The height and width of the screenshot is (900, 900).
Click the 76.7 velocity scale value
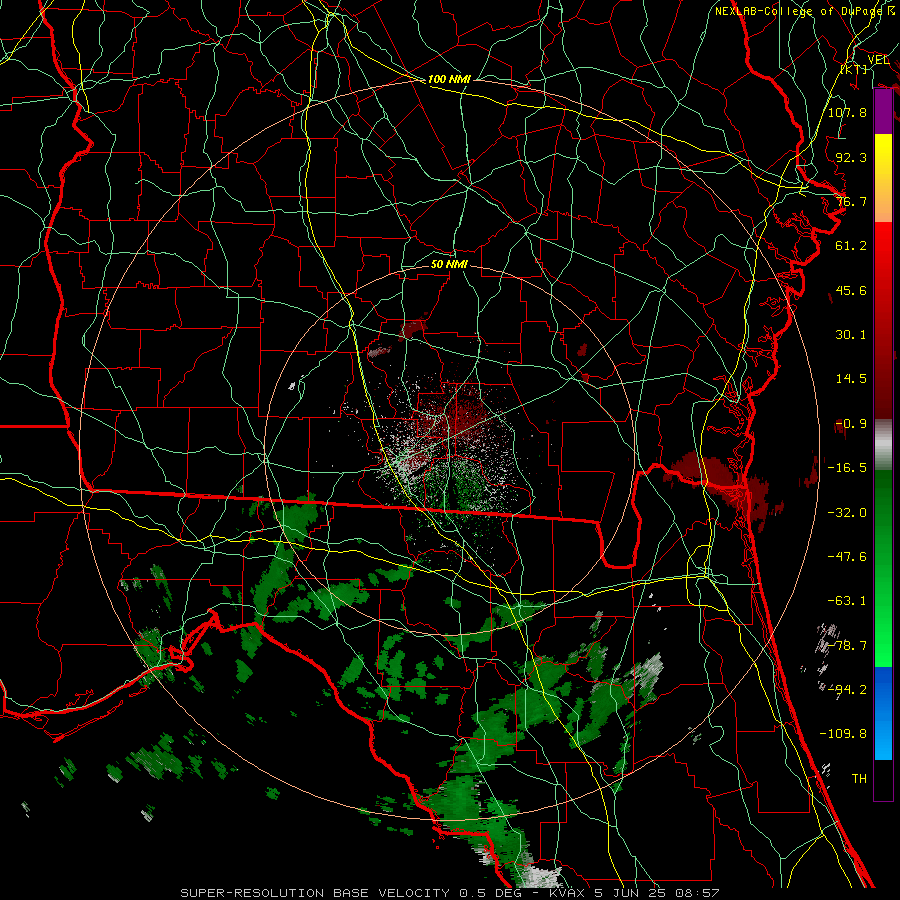(x=851, y=201)
